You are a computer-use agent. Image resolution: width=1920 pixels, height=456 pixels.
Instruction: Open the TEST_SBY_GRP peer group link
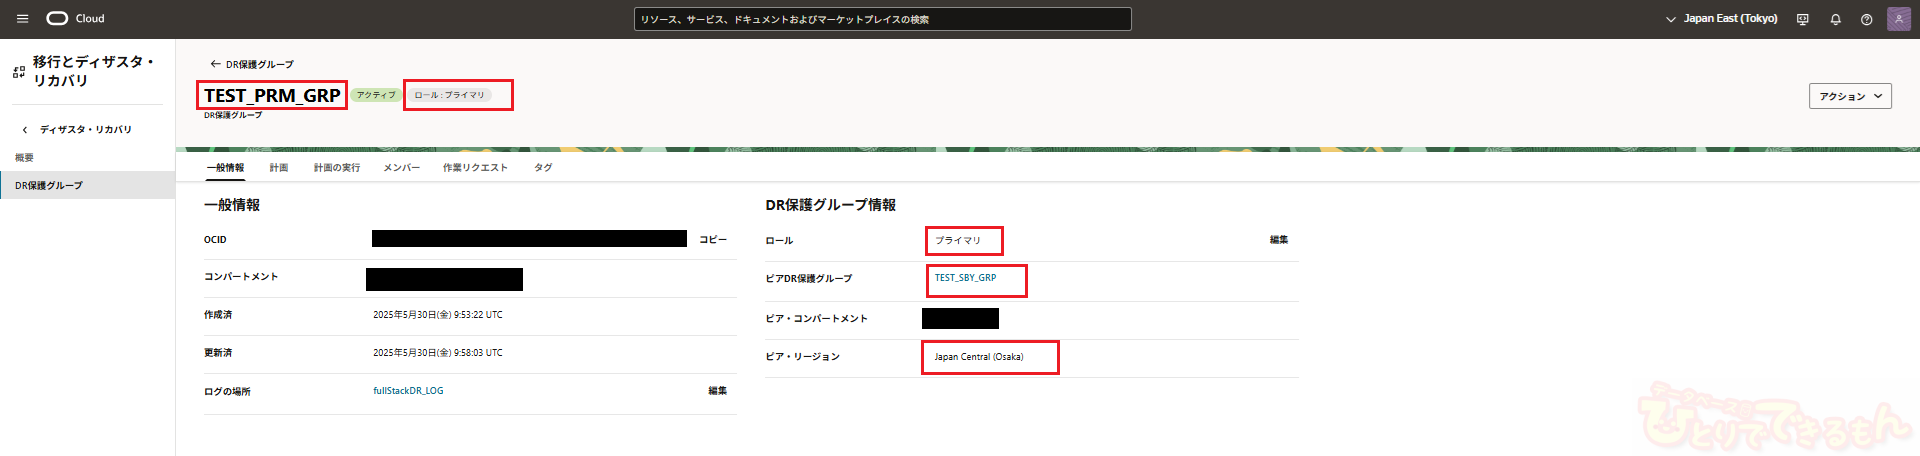pyautogui.click(x=965, y=278)
